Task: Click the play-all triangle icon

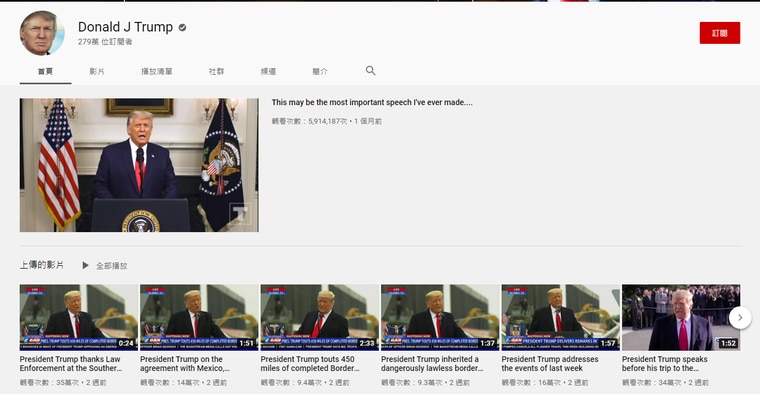Action: 85,265
